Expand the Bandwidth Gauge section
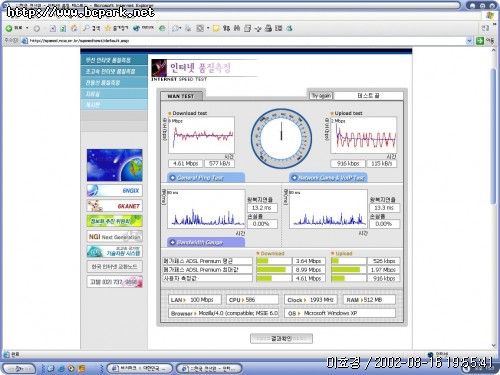Viewport: 500px width, 375px height. click(x=206, y=242)
